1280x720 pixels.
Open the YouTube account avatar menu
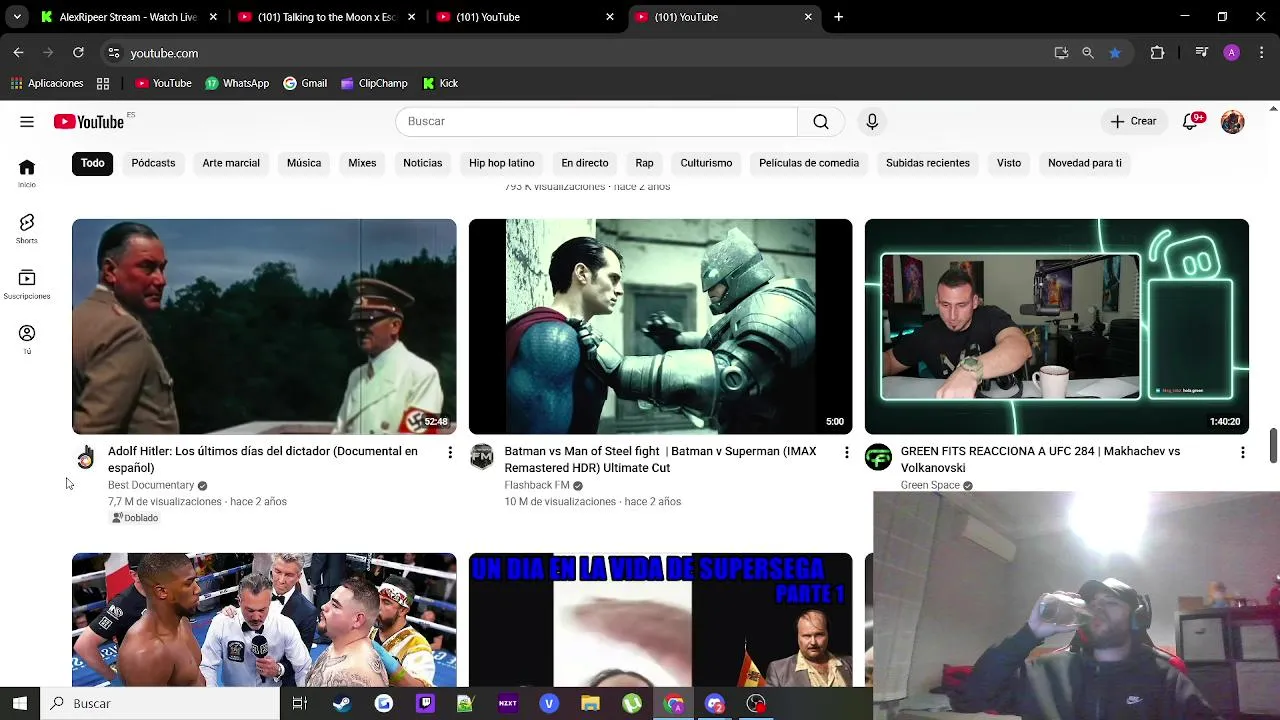(1232, 122)
